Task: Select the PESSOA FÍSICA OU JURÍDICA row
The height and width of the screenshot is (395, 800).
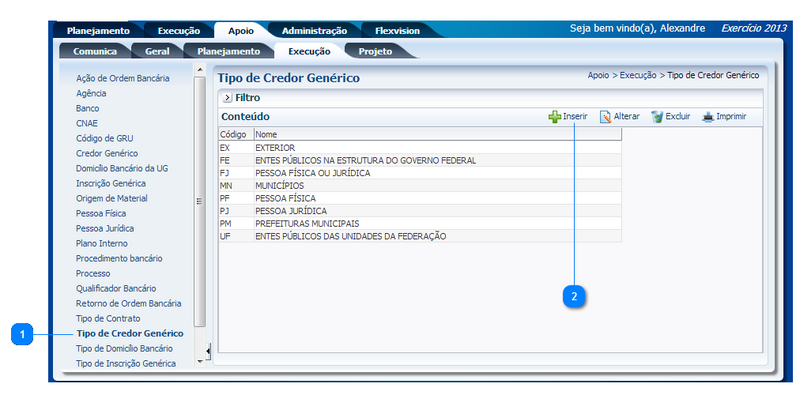Action: point(420,173)
